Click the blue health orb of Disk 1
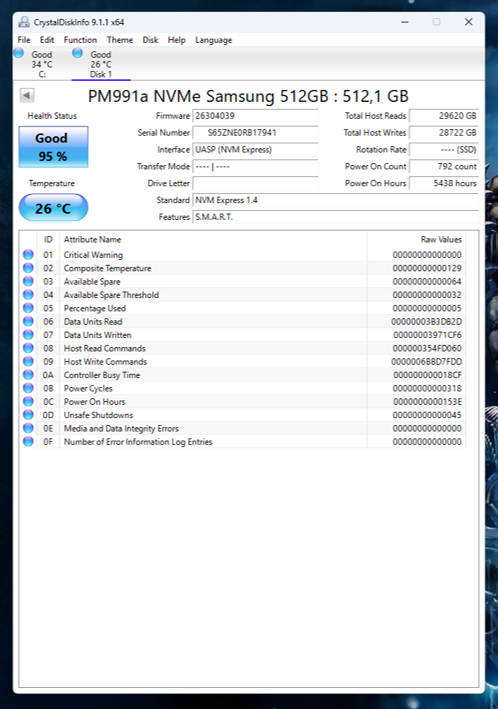 pos(77,53)
